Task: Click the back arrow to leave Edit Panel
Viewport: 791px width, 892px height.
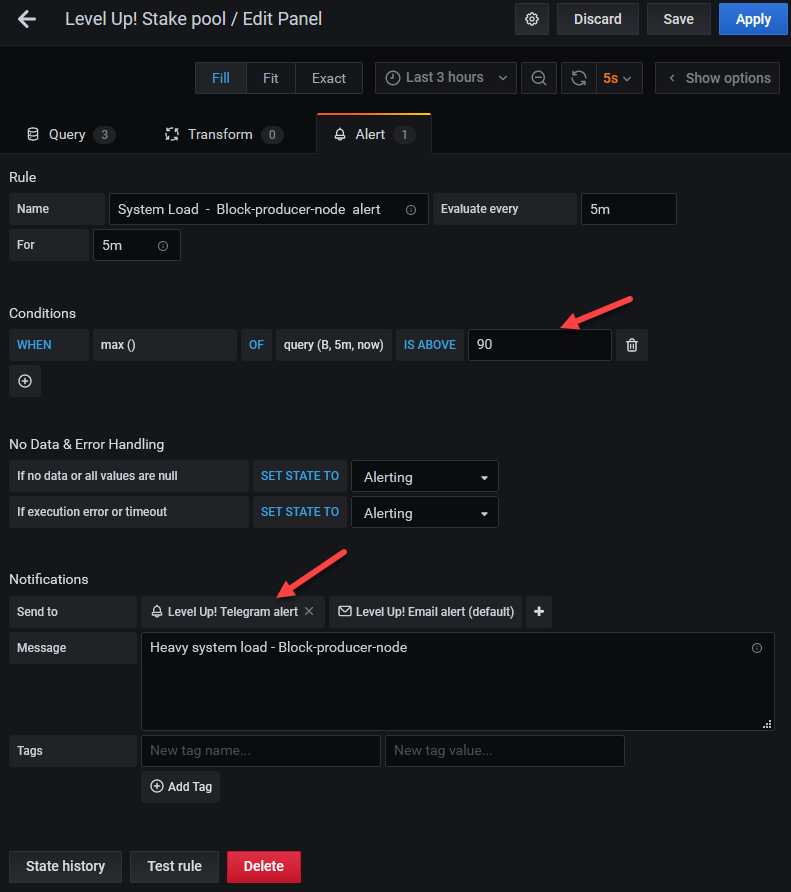Action: tap(27, 19)
